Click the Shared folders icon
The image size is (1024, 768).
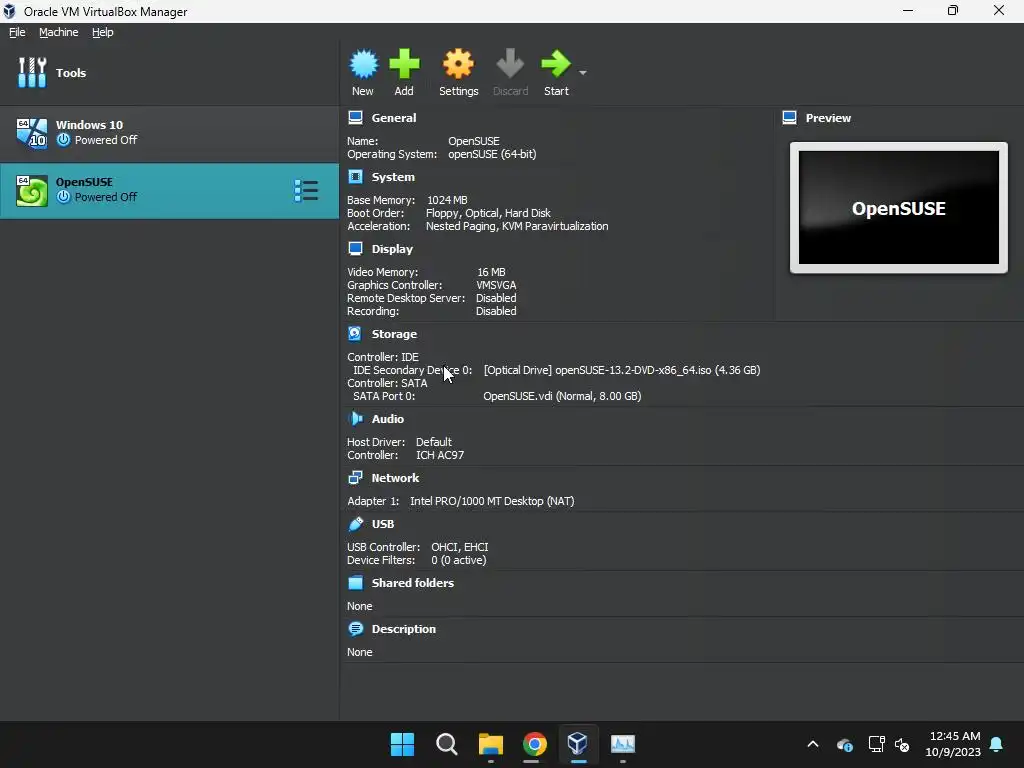tap(355, 583)
